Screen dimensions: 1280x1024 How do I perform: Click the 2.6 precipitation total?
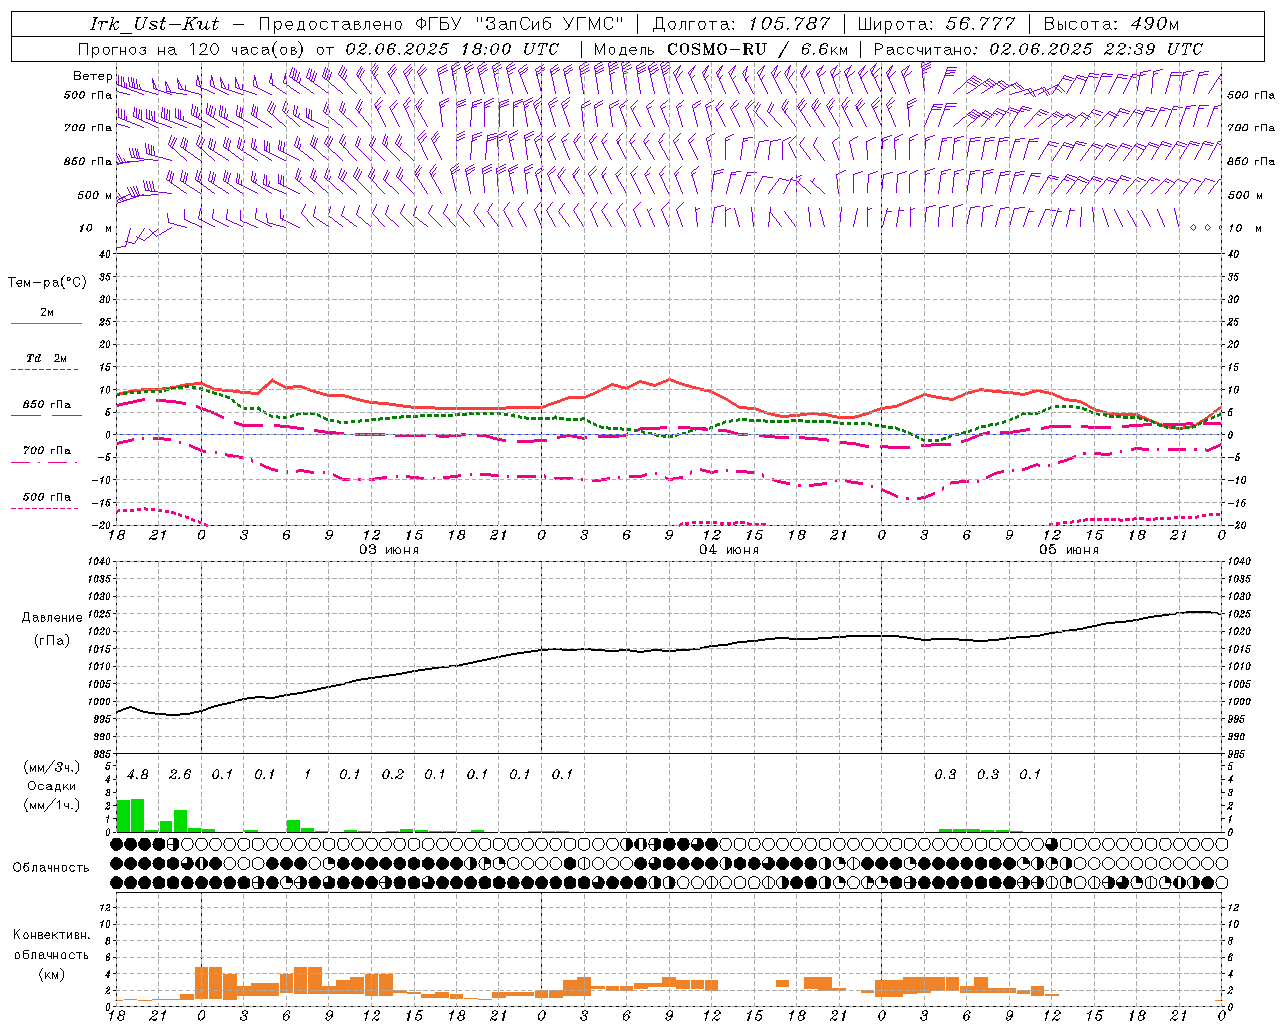(x=180, y=774)
